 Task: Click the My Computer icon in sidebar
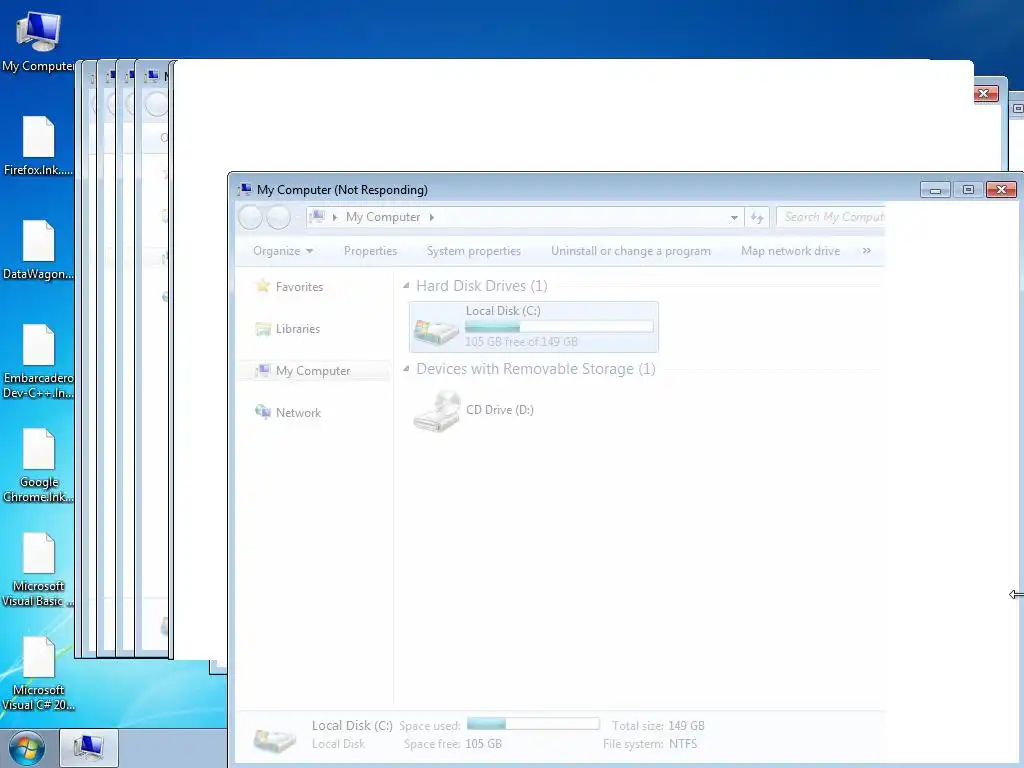coord(263,370)
